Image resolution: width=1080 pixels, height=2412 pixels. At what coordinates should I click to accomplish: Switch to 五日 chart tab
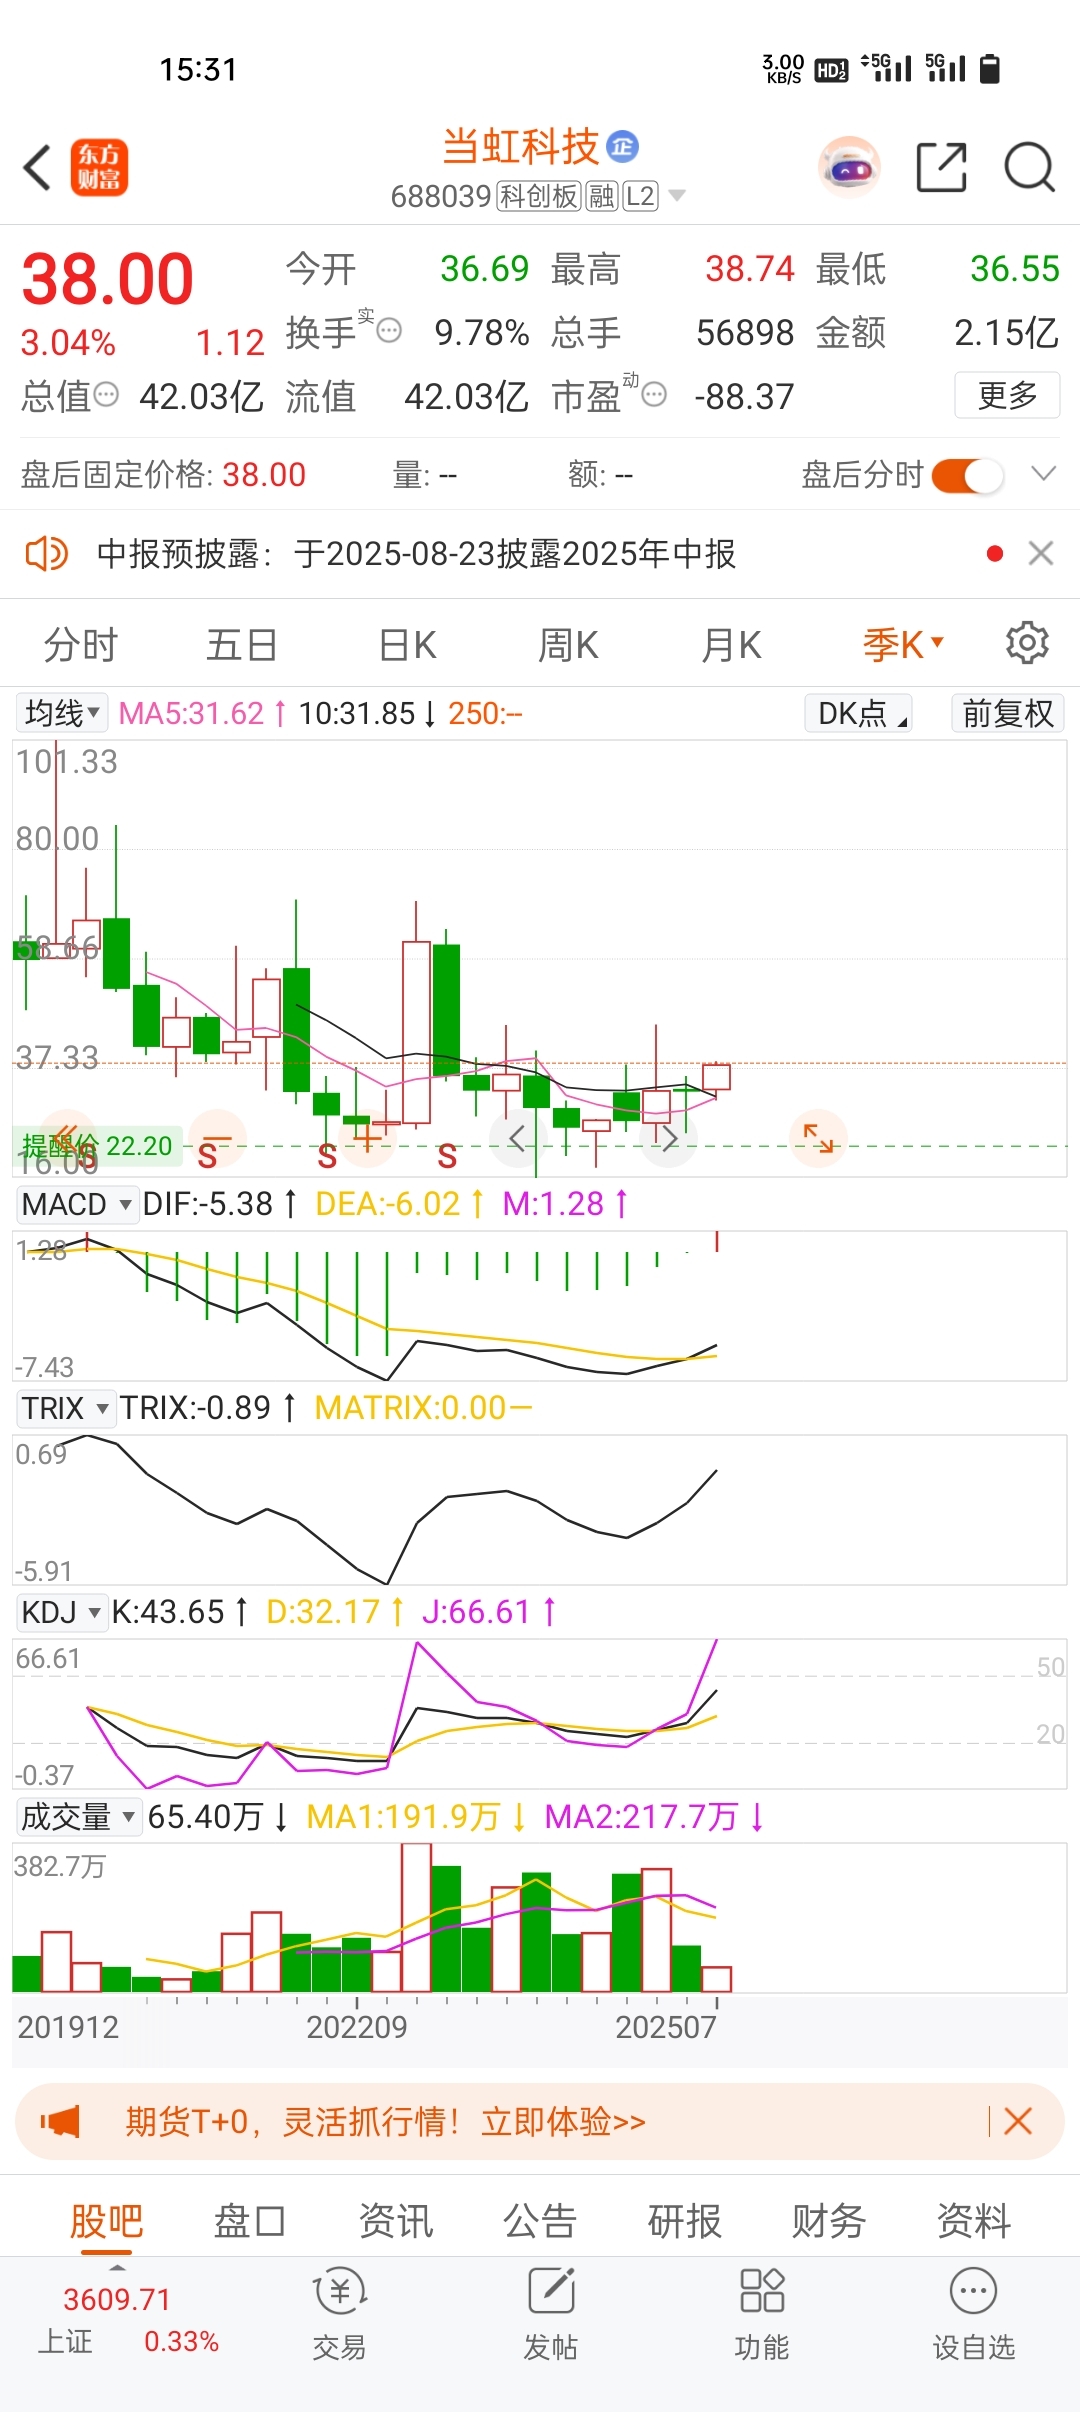(242, 645)
